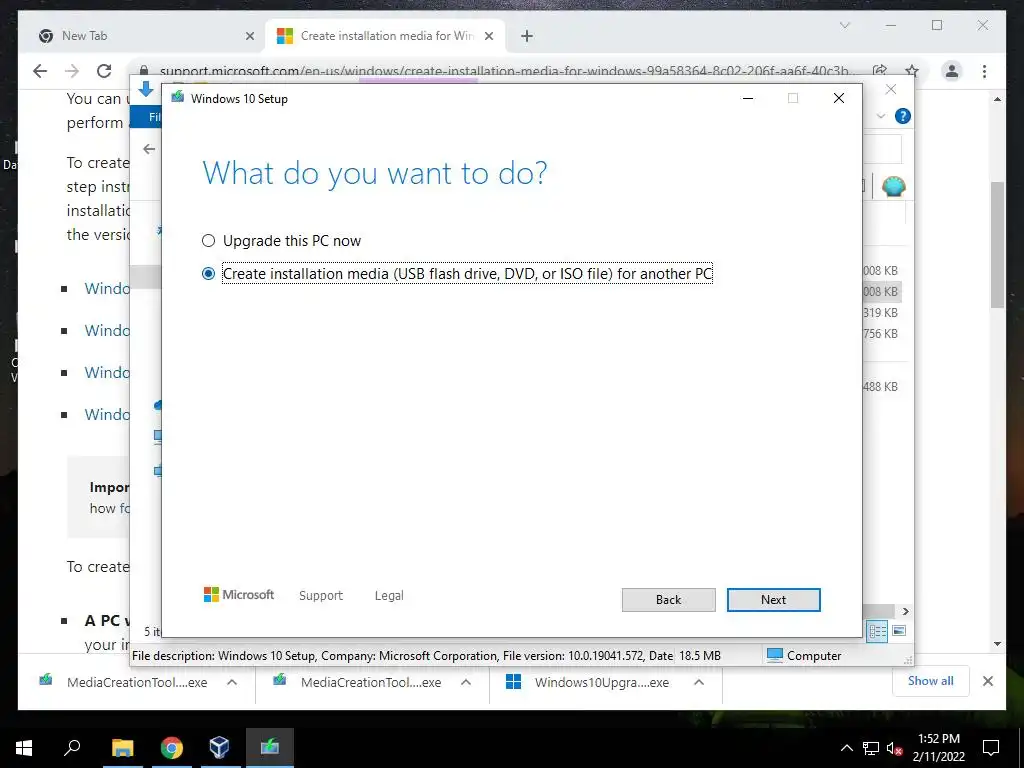Close the Create installation media tab
Image resolution: width=1024 pixels, height=768 pixels.
point(489,36)
